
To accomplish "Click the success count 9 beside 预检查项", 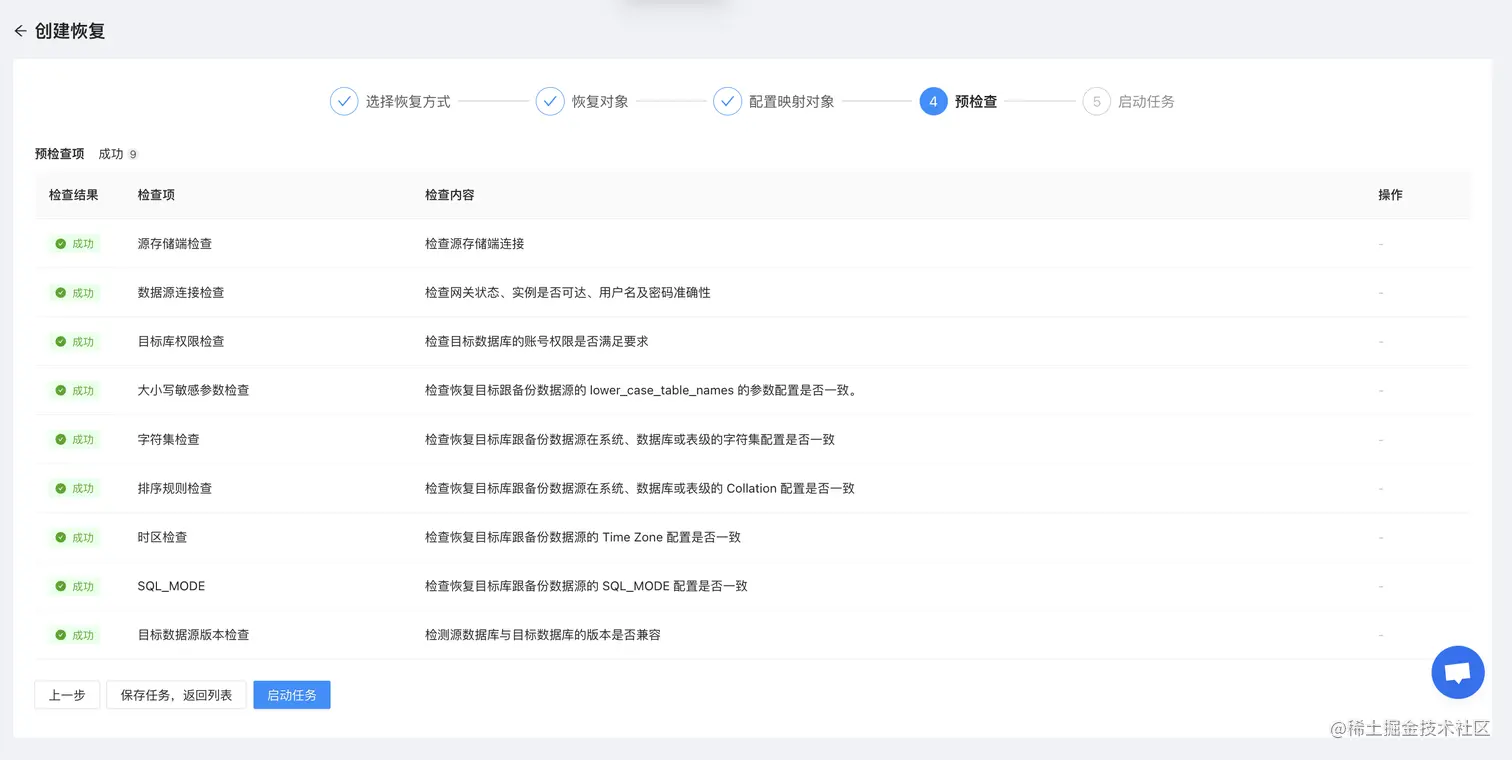I will pyautogui.click(x=132, y=154).
